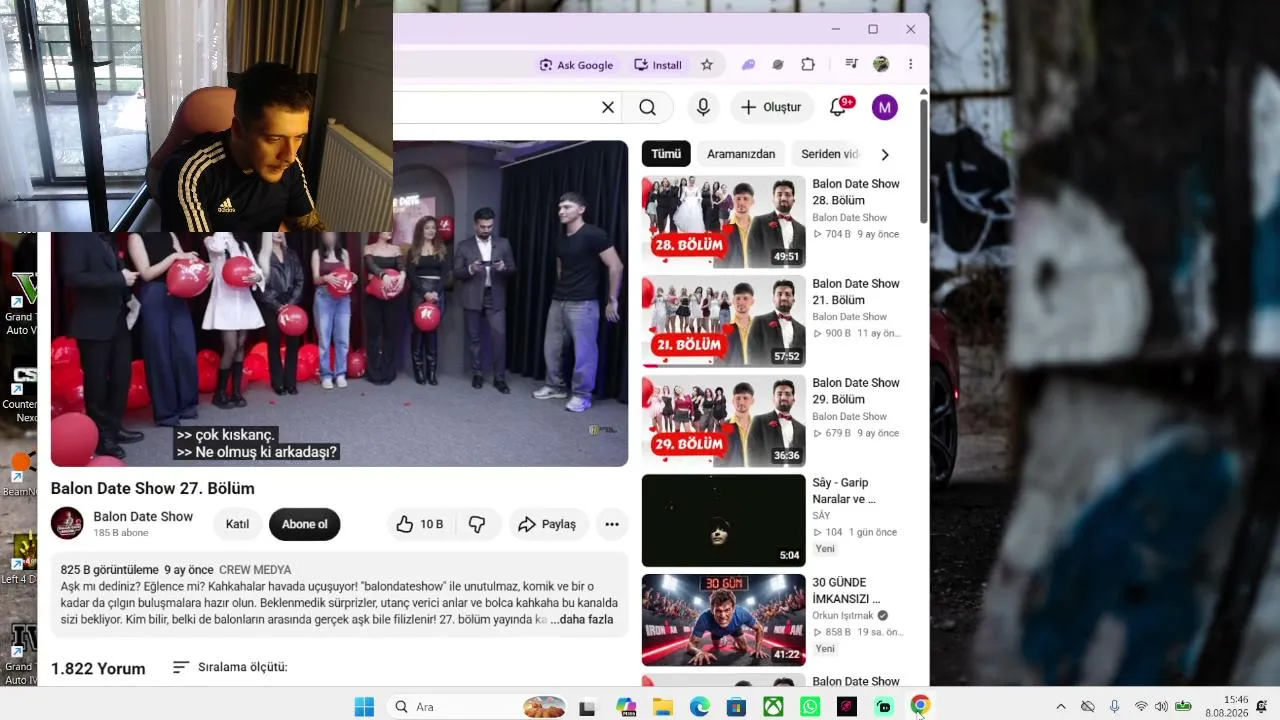
Task: Click the Katıl join button
Action: [x=237, y=524]
